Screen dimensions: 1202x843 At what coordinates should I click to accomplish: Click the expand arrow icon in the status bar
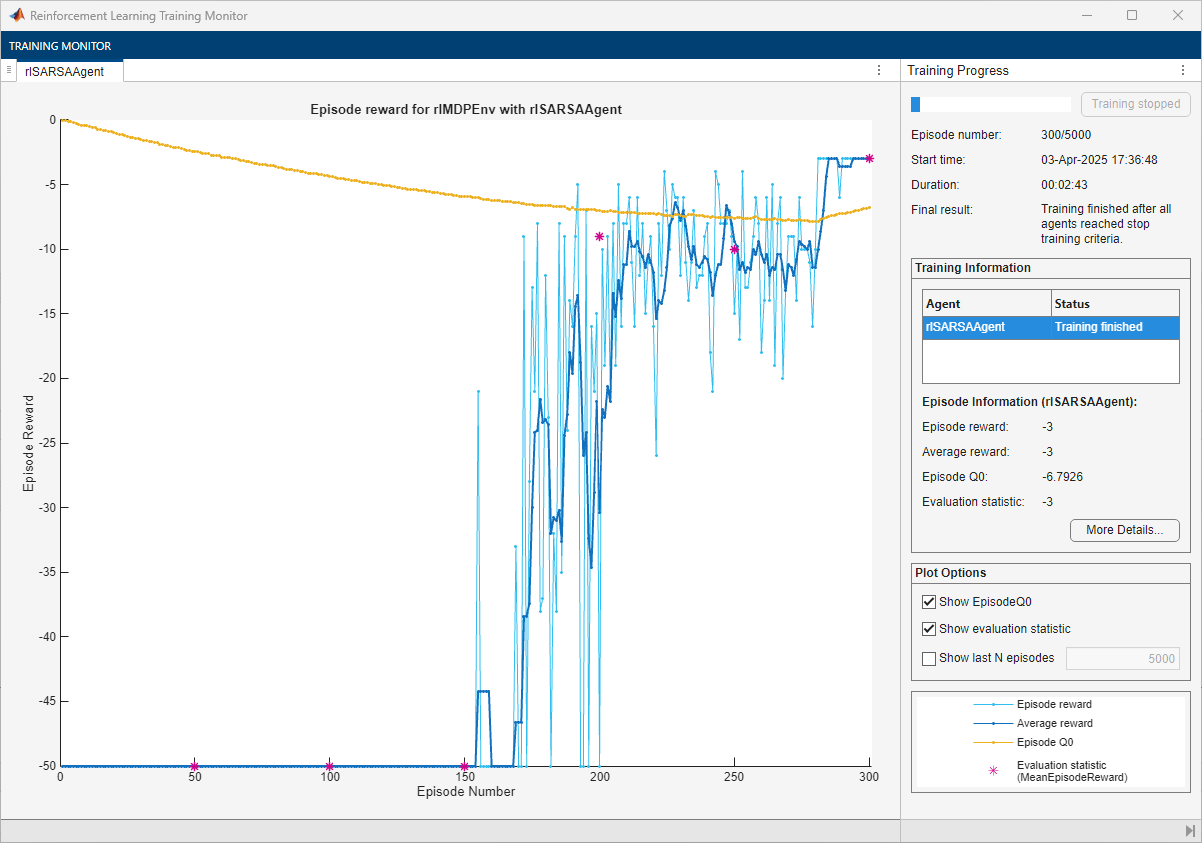pos(1189,831)
